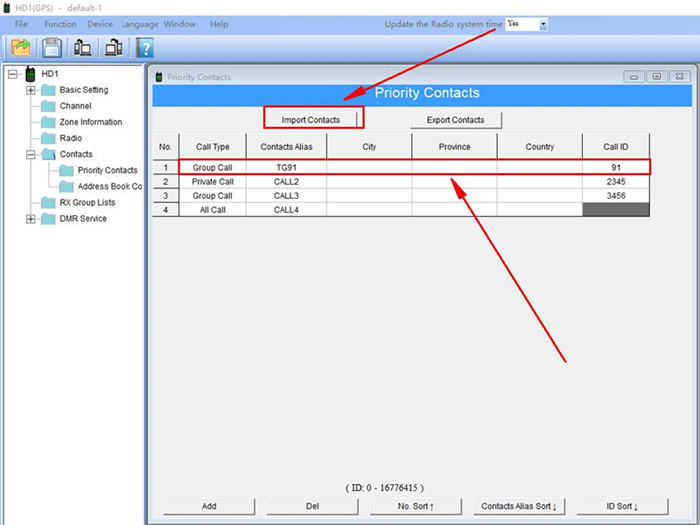The width and height of the screenshot is (700, 525).
Task: Open the Function menu
Action: 60,24
